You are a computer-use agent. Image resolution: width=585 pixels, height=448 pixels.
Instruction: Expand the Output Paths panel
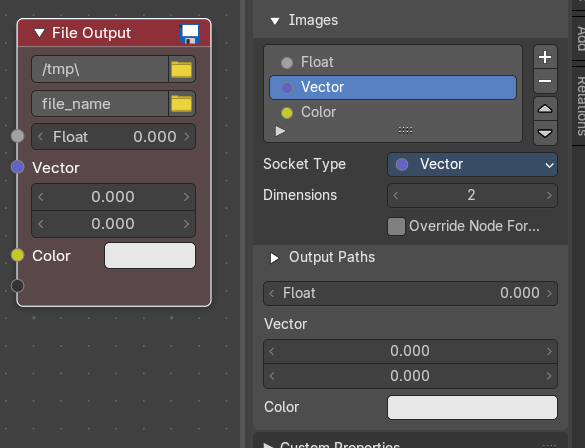(x=274, y=258)
